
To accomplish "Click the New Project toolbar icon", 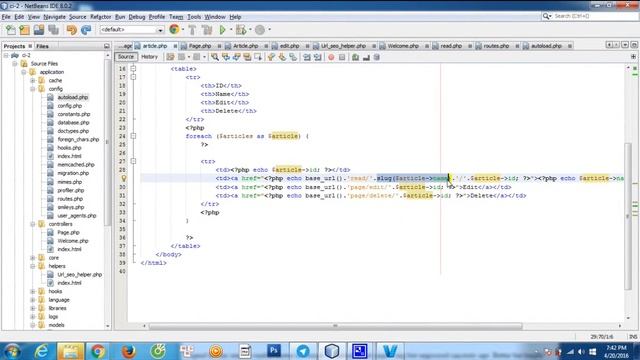I will [24, 30].
